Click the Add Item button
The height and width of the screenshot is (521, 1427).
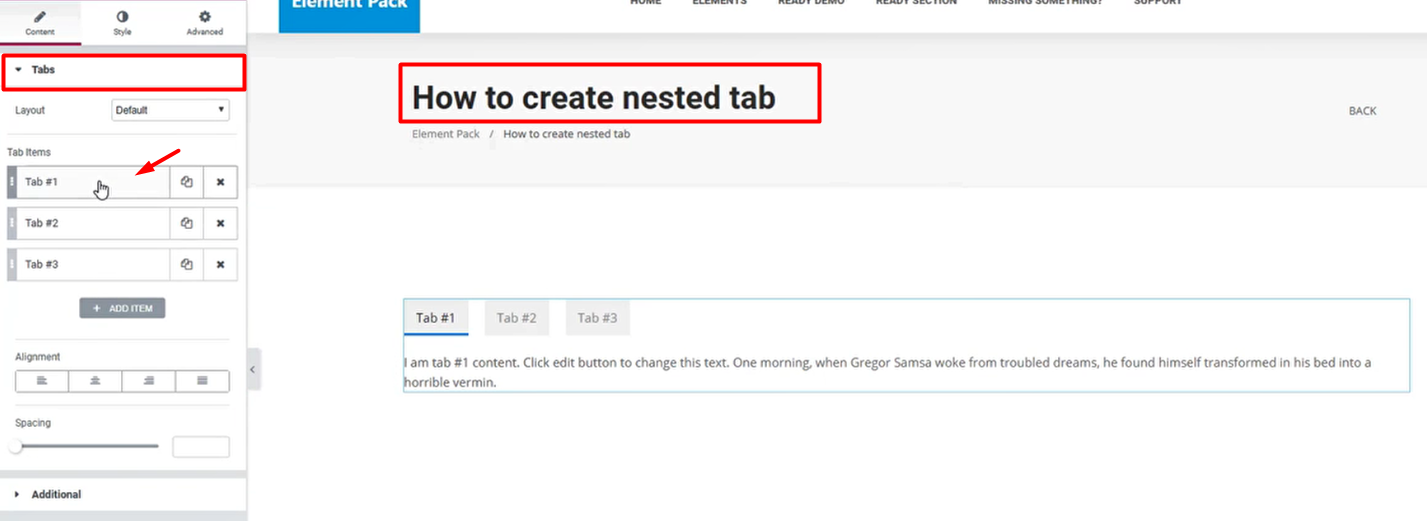(122, 308)
